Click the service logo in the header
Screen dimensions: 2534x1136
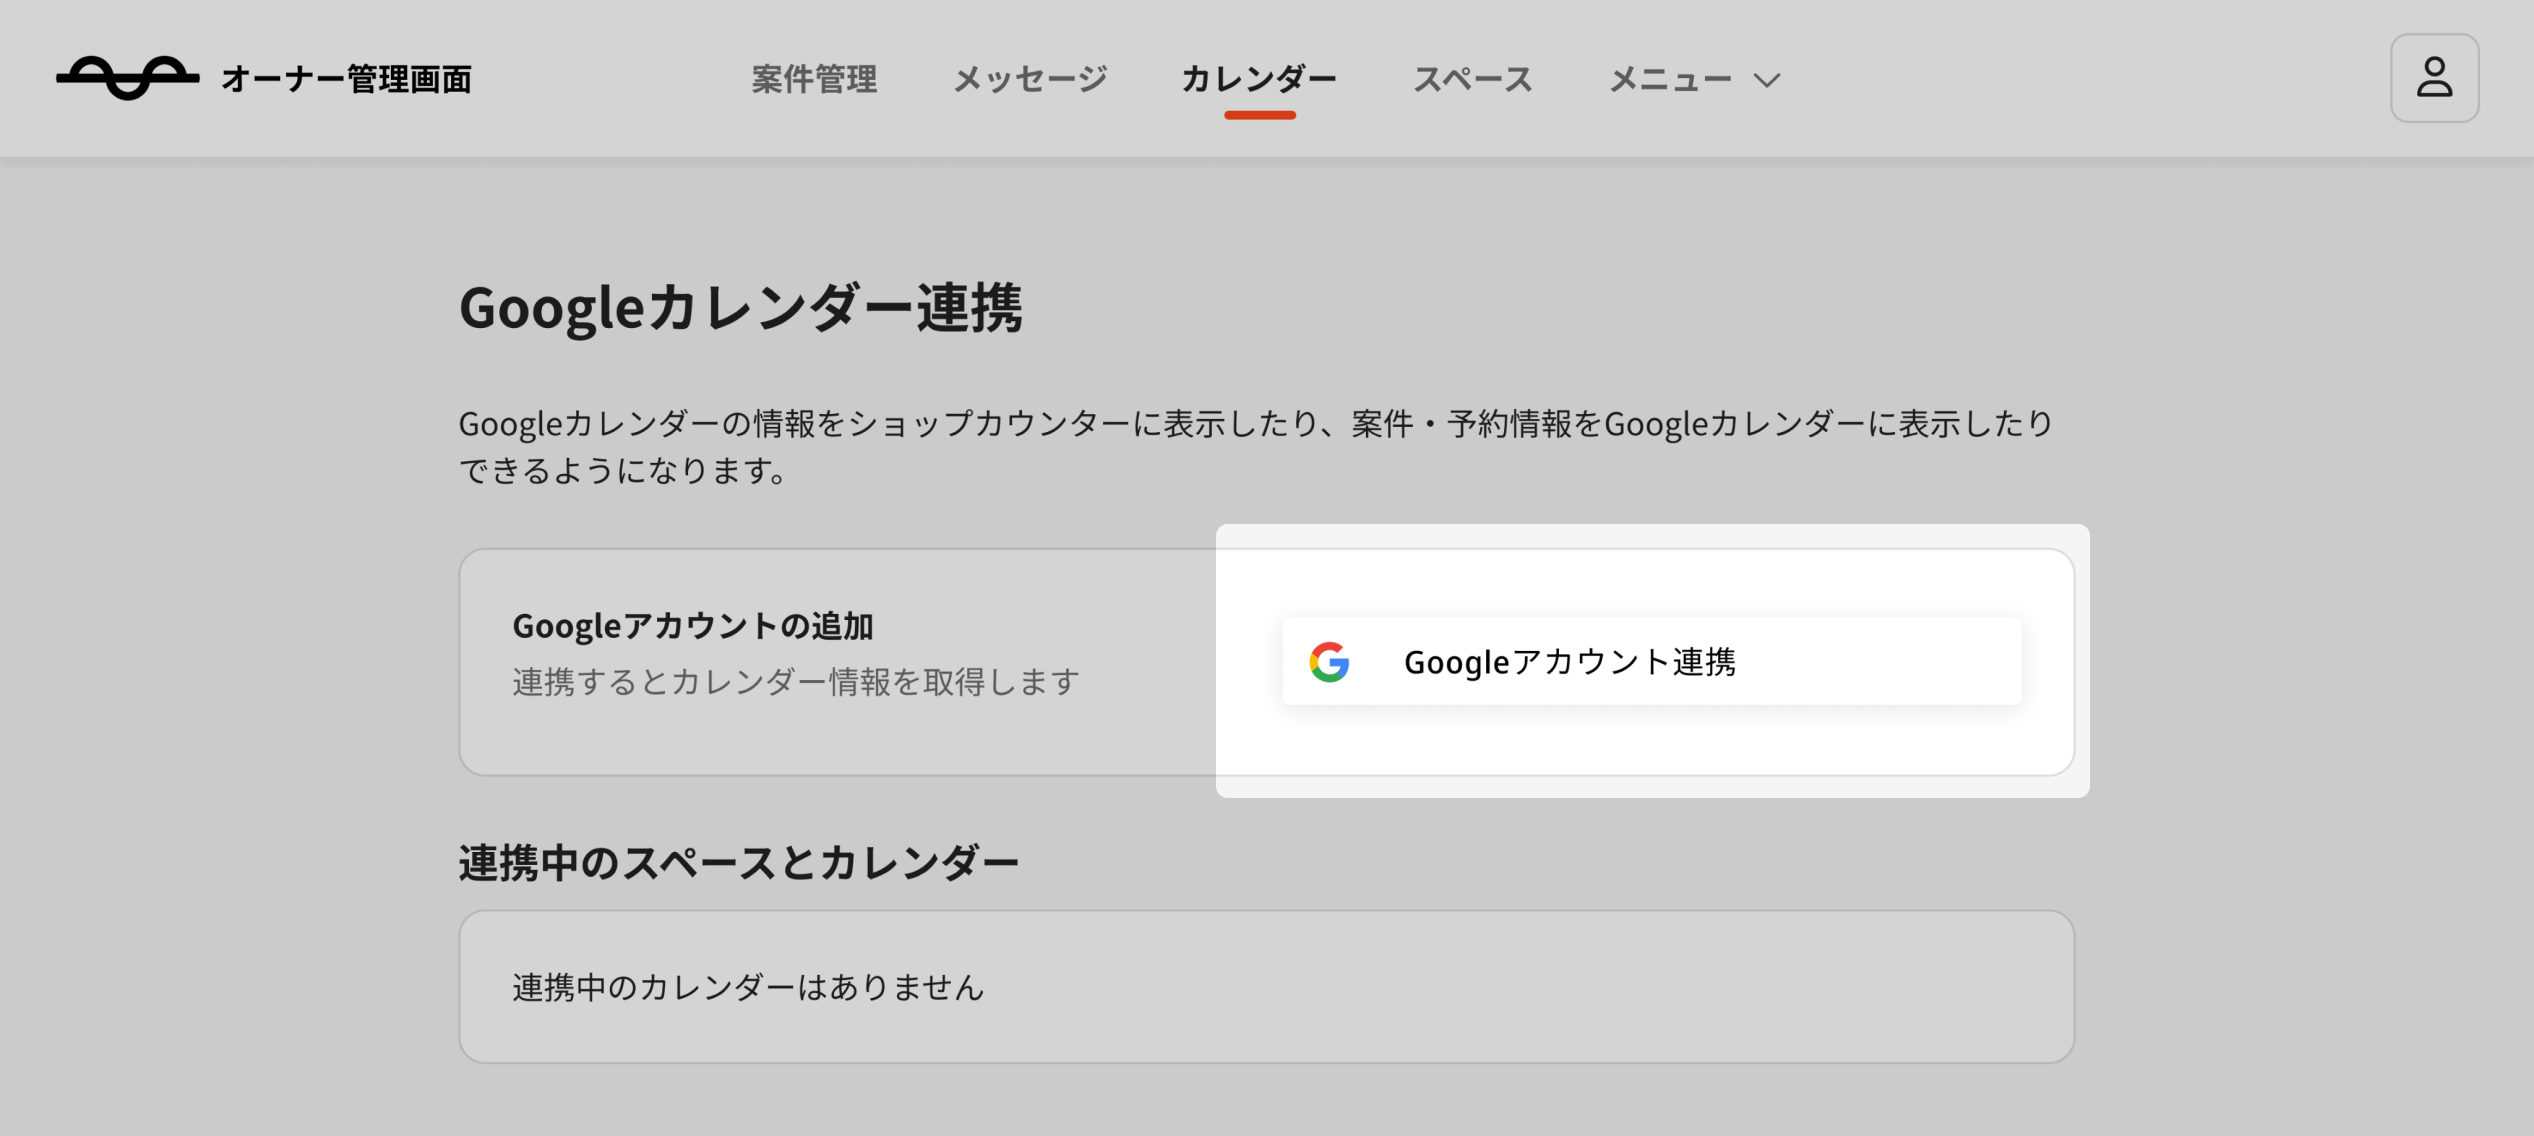point(130,78)
